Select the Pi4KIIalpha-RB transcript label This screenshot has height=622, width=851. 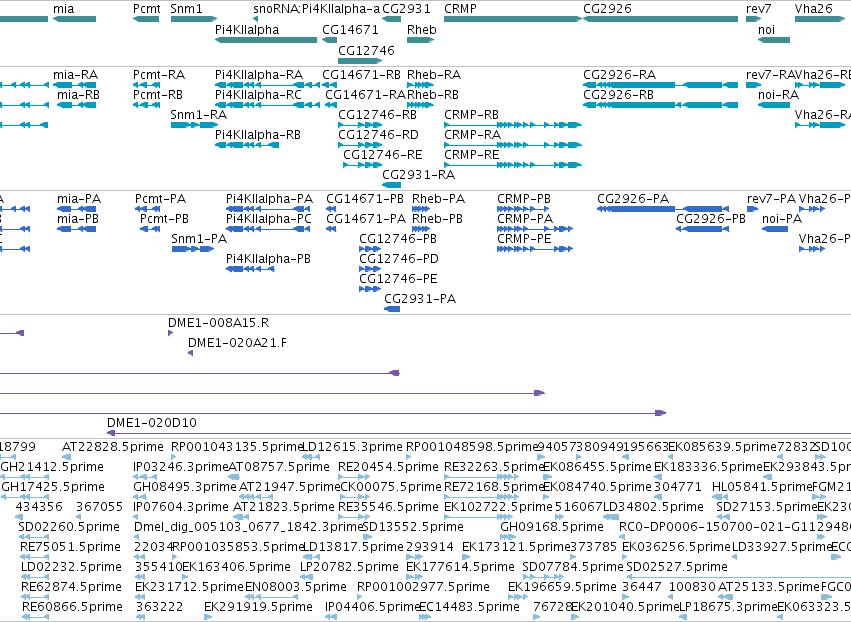point(258,135)
